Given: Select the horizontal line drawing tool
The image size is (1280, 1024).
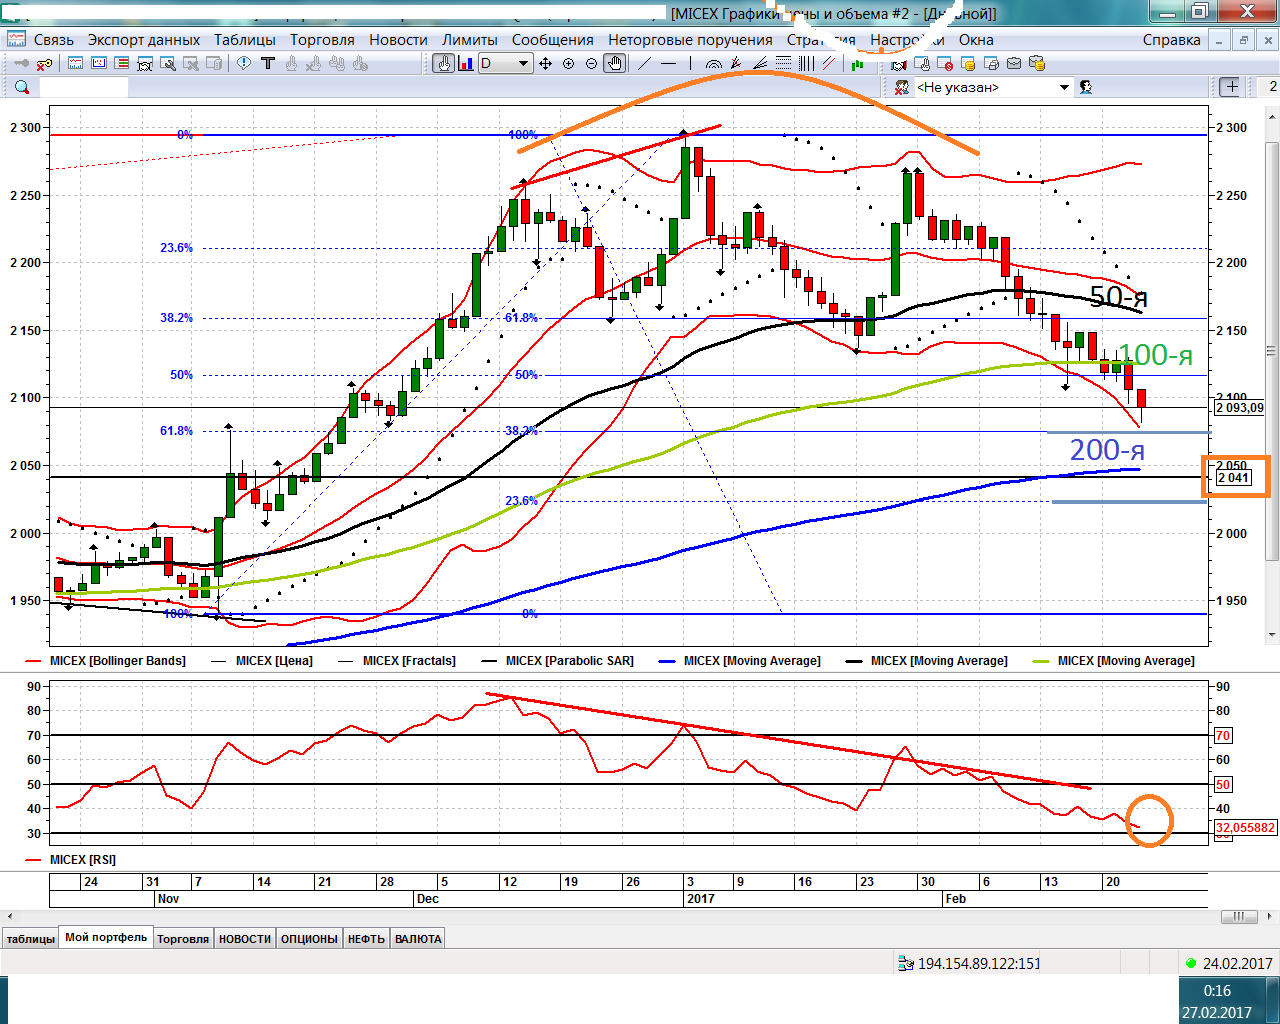Looking at the screenshot, I should (668, 63).
